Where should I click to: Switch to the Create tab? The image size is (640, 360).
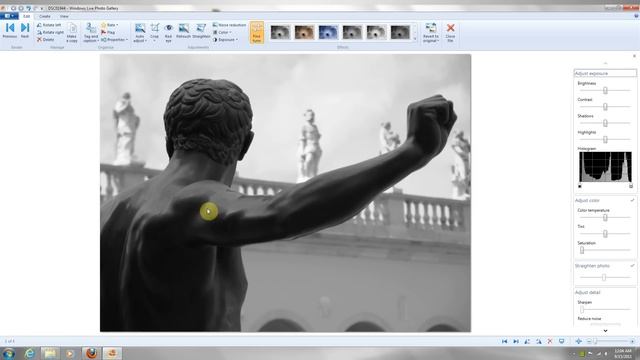pyautogui.click(x=45, y=16)
